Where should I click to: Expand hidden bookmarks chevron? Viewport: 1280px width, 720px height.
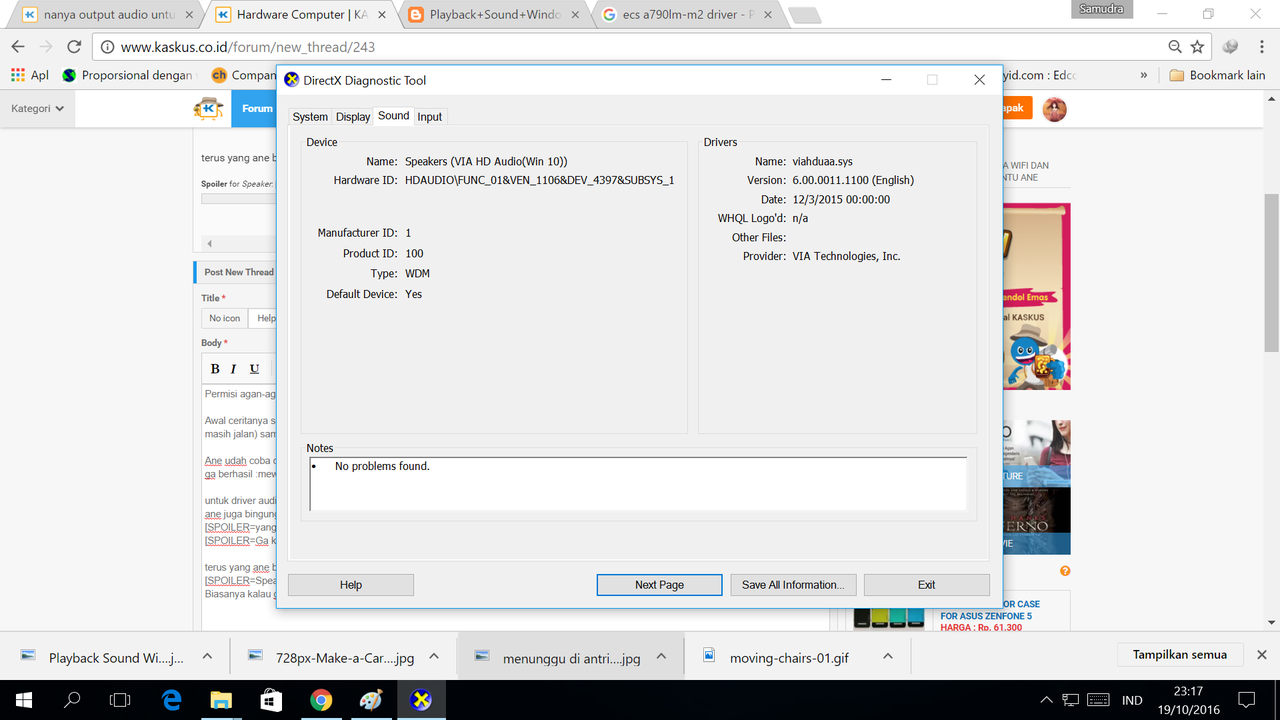pyautogui.click(x=1144, y=75)
